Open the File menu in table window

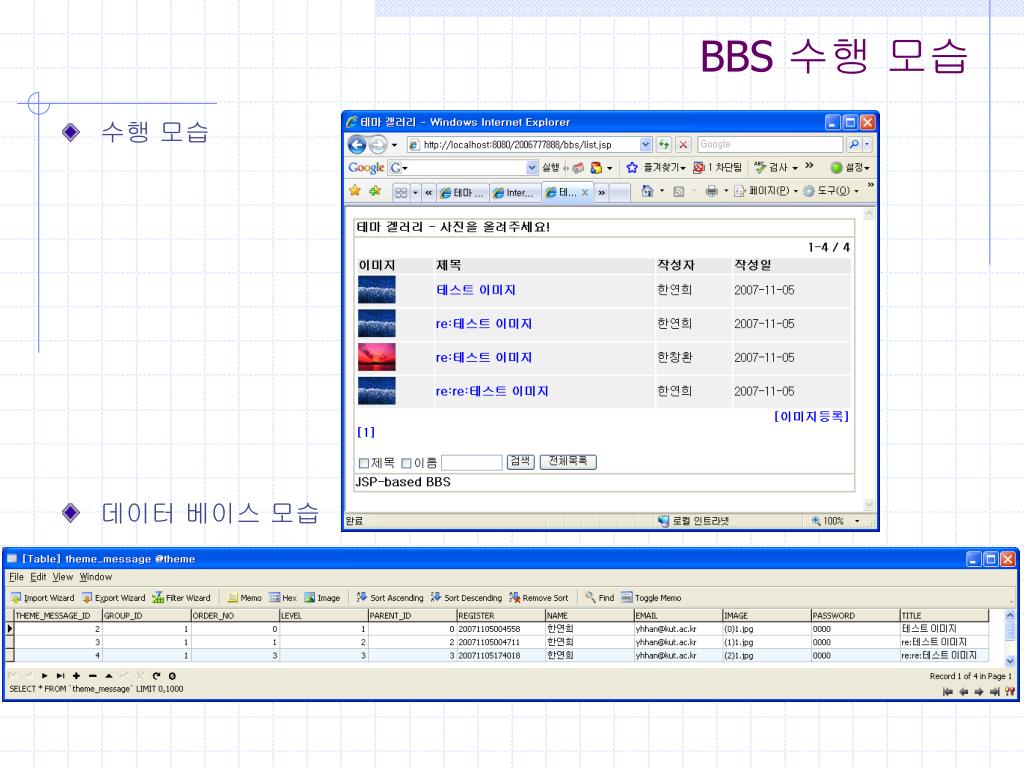(x=15, y=577)
